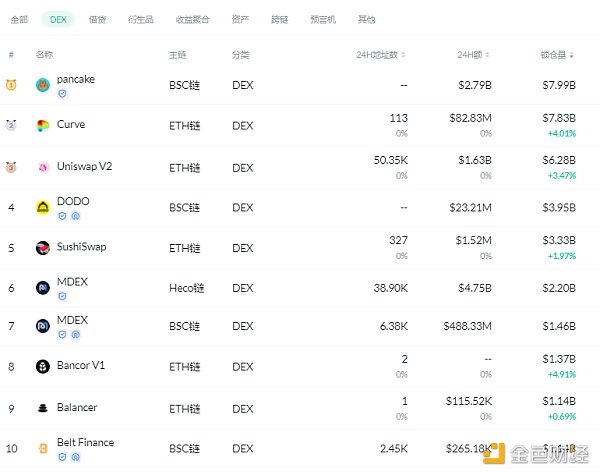Sort by the 24H地址数 column header

click(x=378, y=54)
